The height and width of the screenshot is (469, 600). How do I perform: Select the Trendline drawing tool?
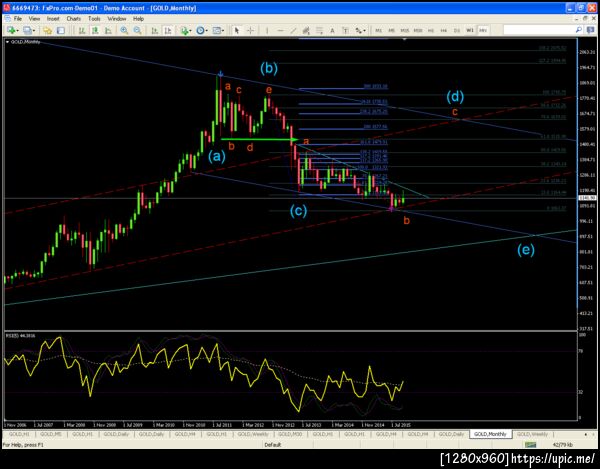pos(293,30)
